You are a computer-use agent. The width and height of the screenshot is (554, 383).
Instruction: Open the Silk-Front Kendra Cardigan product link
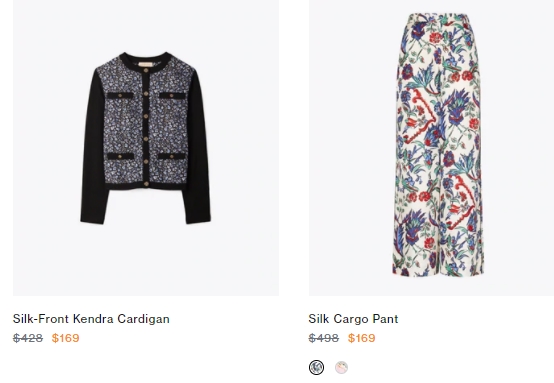(x=91, y=319)
